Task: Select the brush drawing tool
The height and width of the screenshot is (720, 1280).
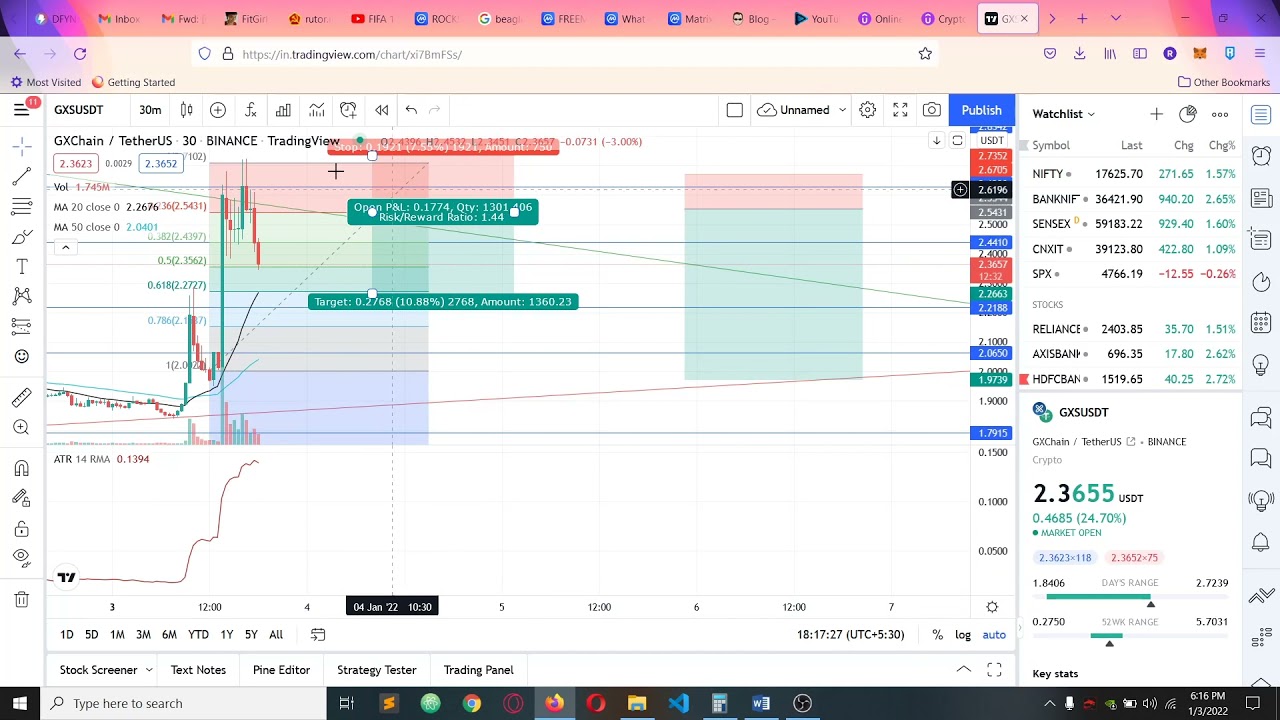Action: (21, 237)
